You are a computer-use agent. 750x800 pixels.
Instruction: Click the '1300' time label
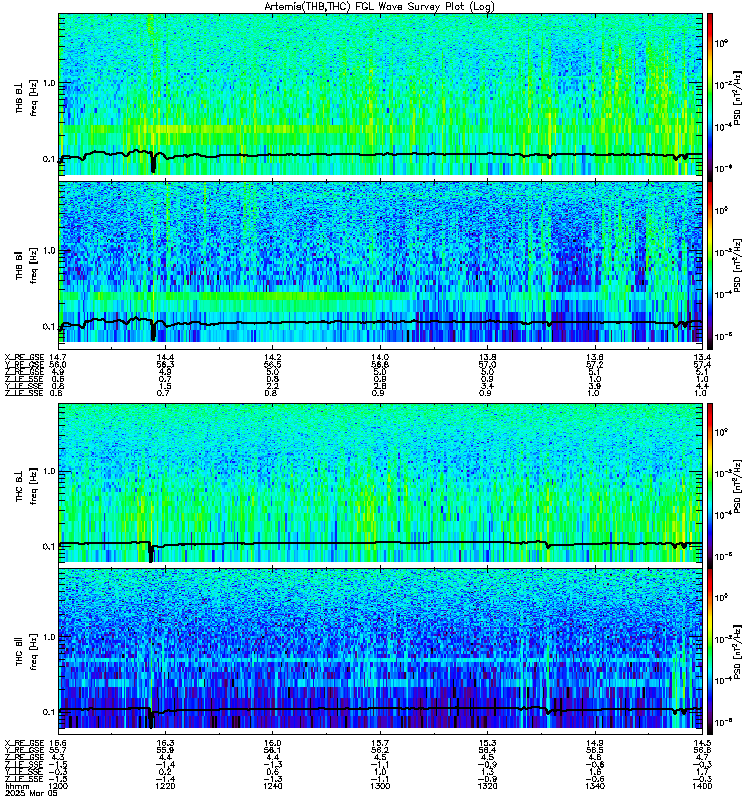coord(380,786)
